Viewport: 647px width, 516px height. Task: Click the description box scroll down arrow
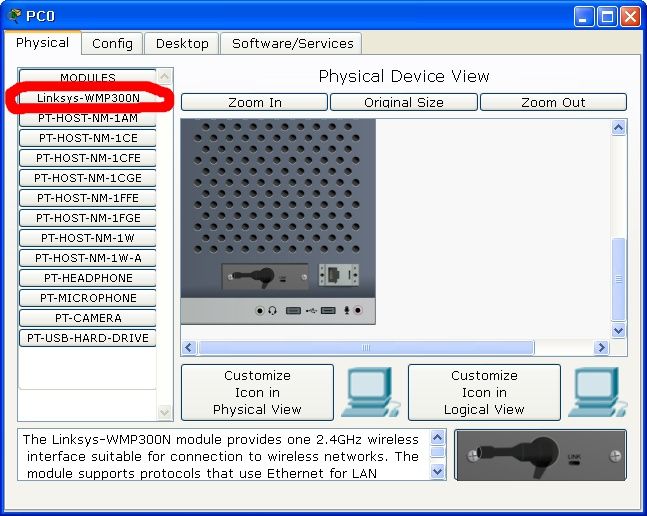(x=437, y=471)
